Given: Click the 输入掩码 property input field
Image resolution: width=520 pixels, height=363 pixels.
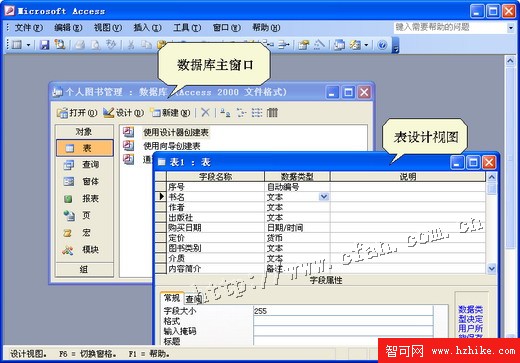Looking at the screenshot, I should coord(343,331).
